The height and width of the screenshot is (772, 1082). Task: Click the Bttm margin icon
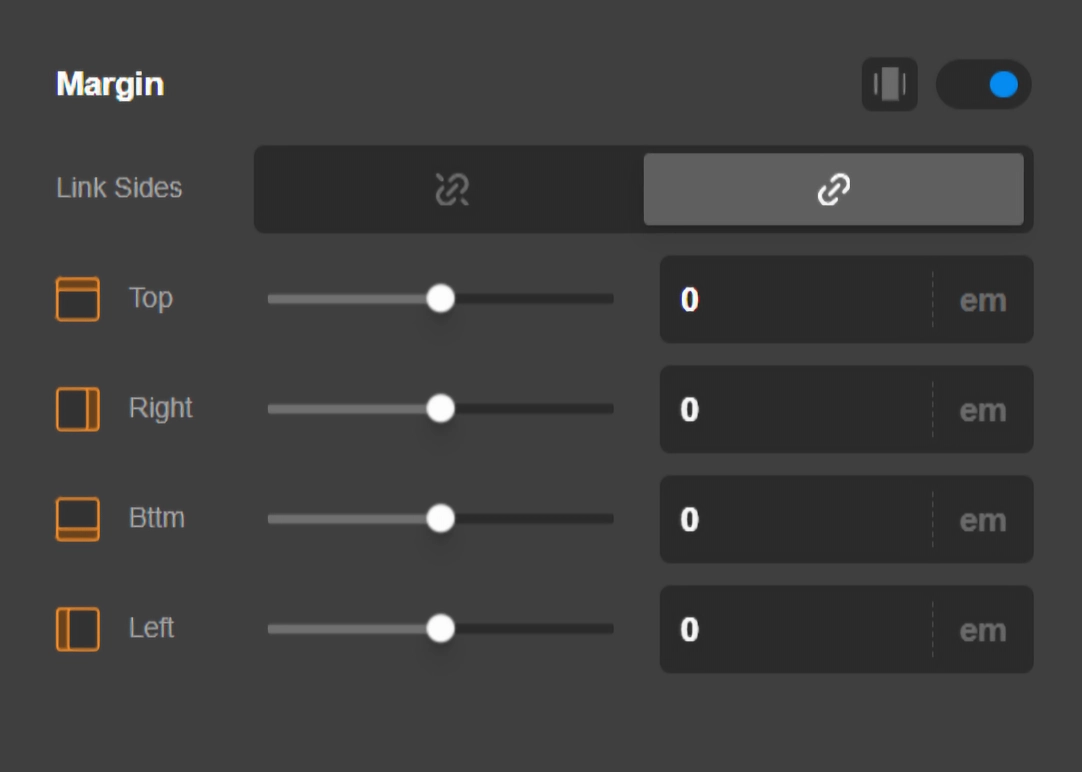(x=77, y=519)
